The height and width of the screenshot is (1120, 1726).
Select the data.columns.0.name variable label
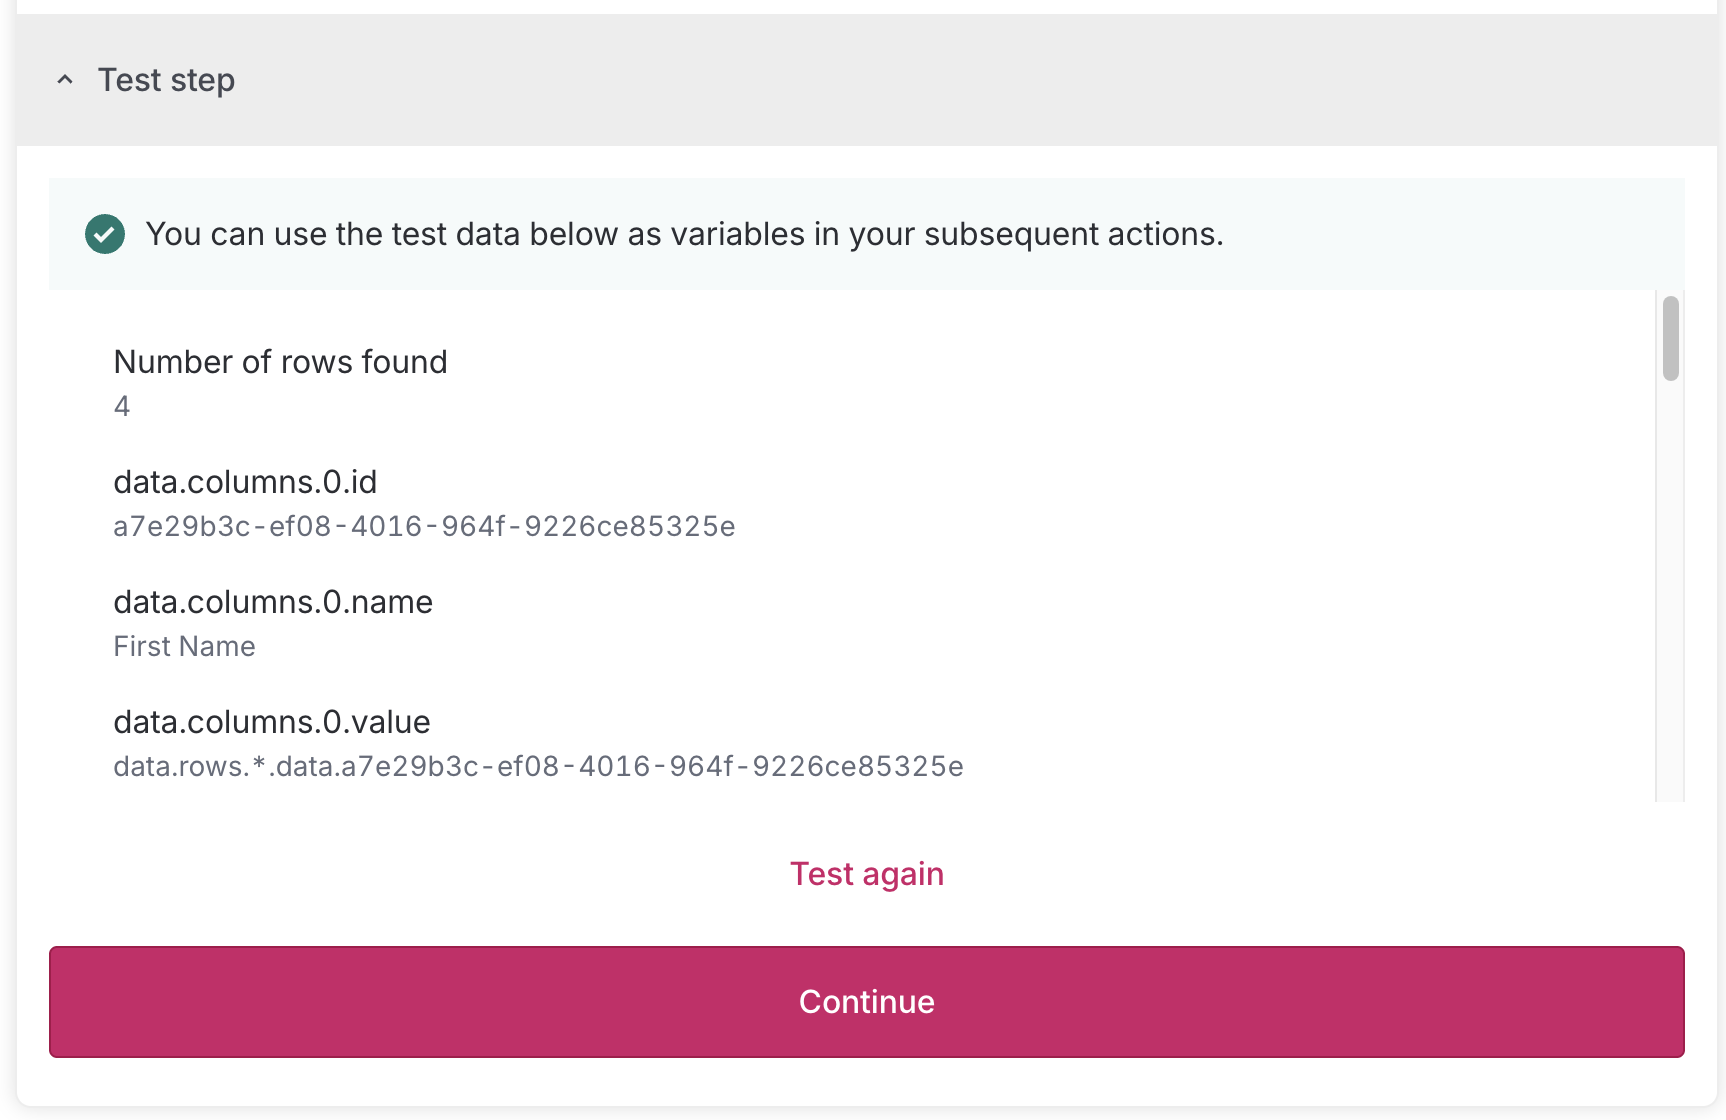tap(273, 602)
